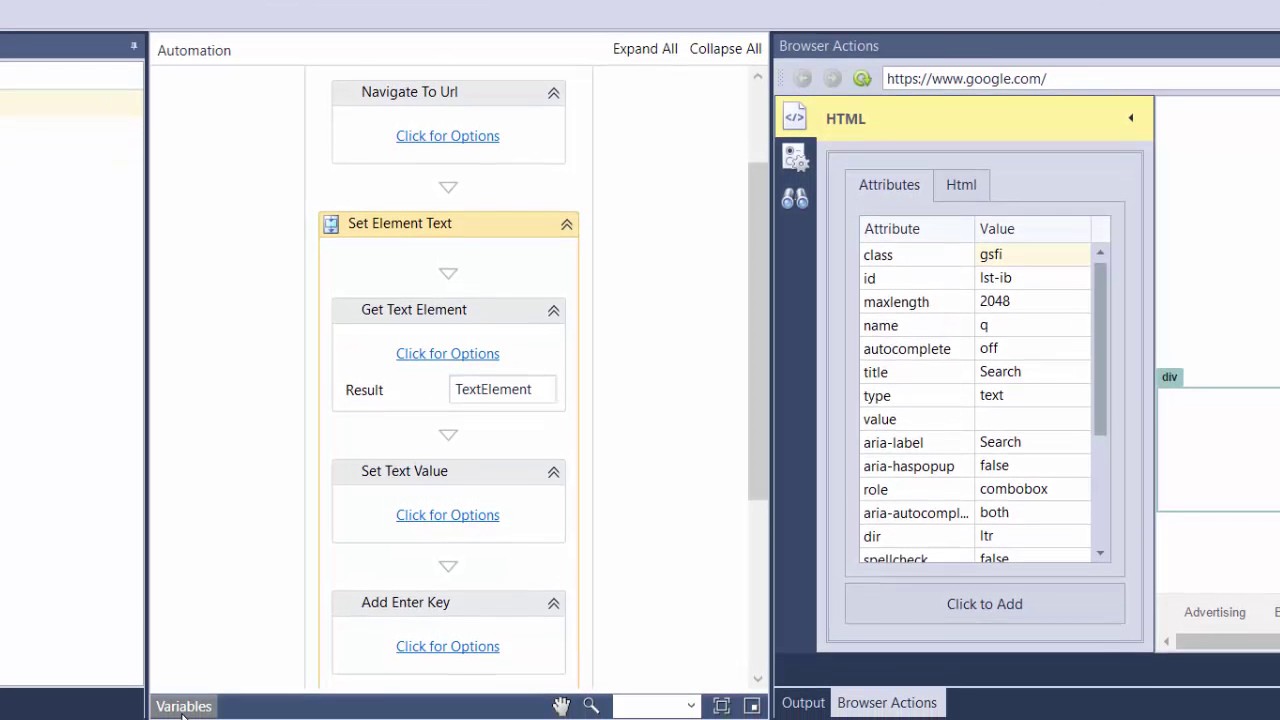Click the maxlength value 2048

995,301
